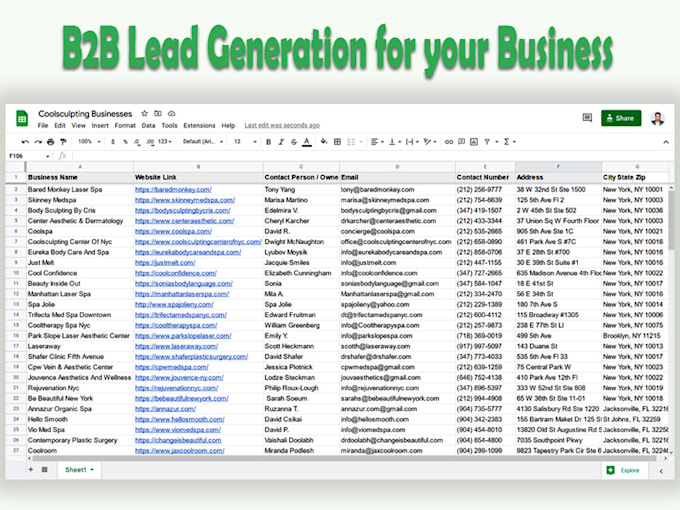Open the vertical align dropdown
The image size is (680, 510).
pyautogui.click(x=395, y=142)
